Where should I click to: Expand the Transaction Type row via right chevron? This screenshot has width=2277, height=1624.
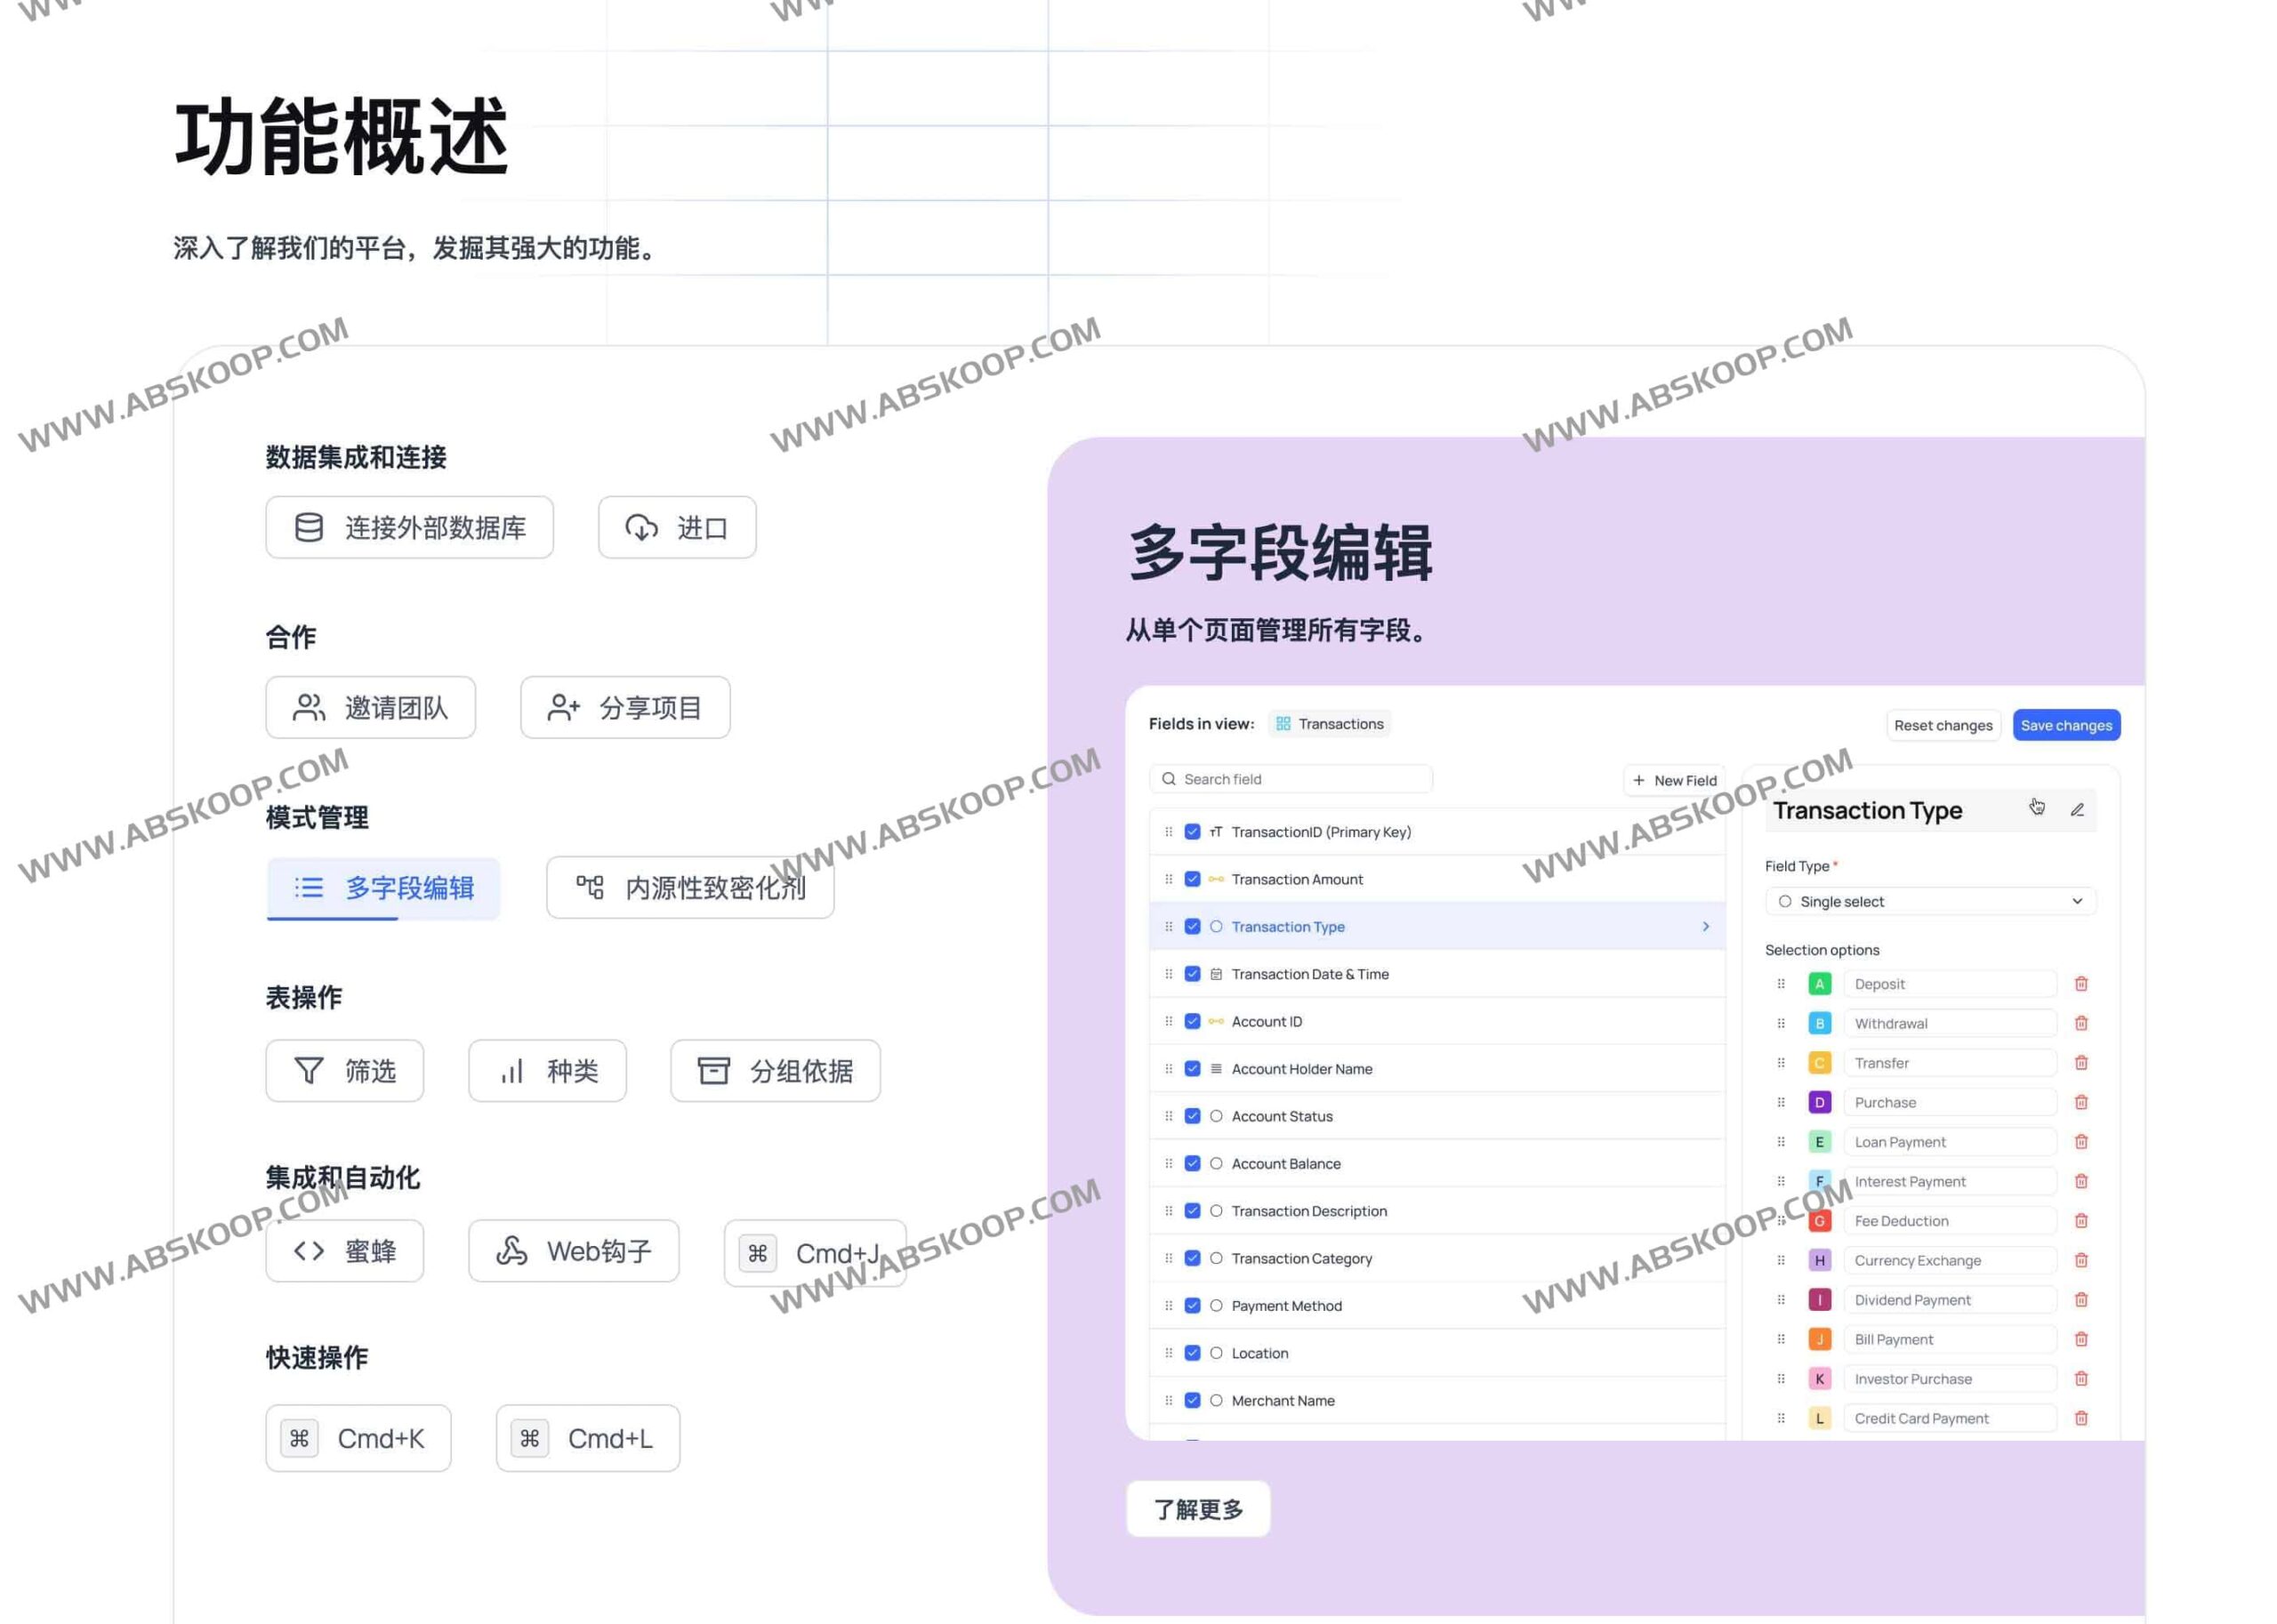click(1706, 926)
